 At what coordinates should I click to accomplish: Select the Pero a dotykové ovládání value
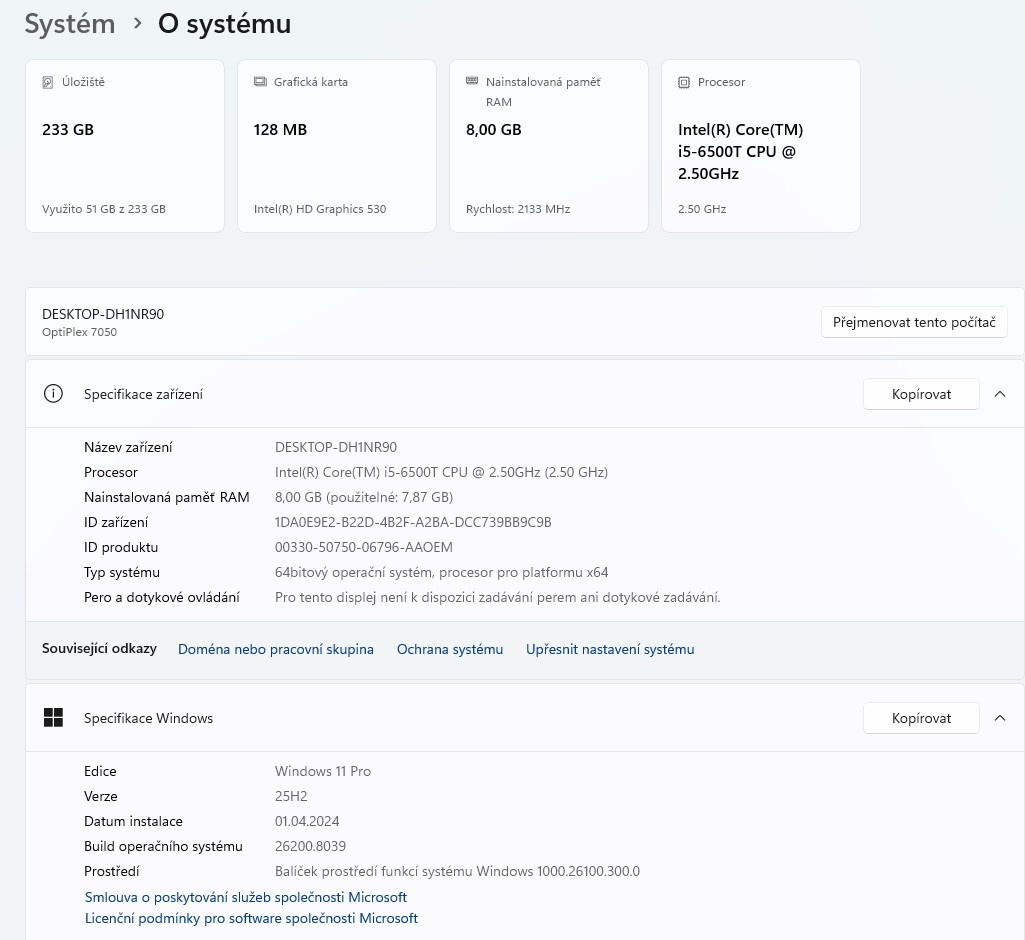497,597
